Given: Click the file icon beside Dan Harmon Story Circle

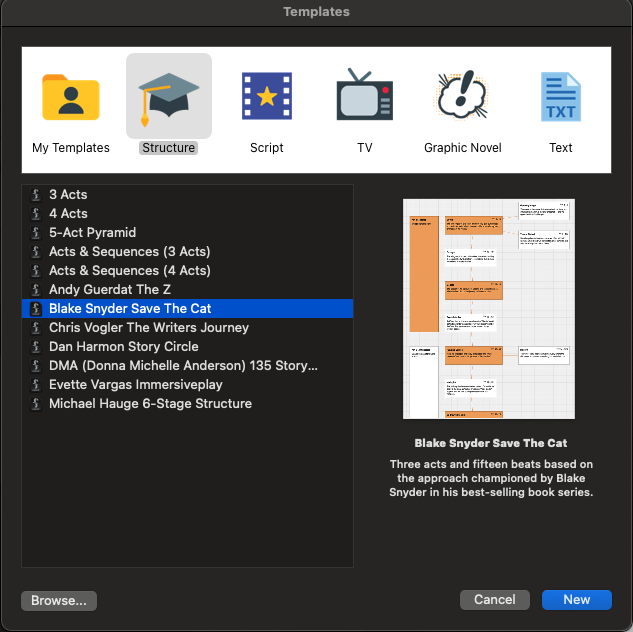Looking at the screenshot, I should click(36, 347).
